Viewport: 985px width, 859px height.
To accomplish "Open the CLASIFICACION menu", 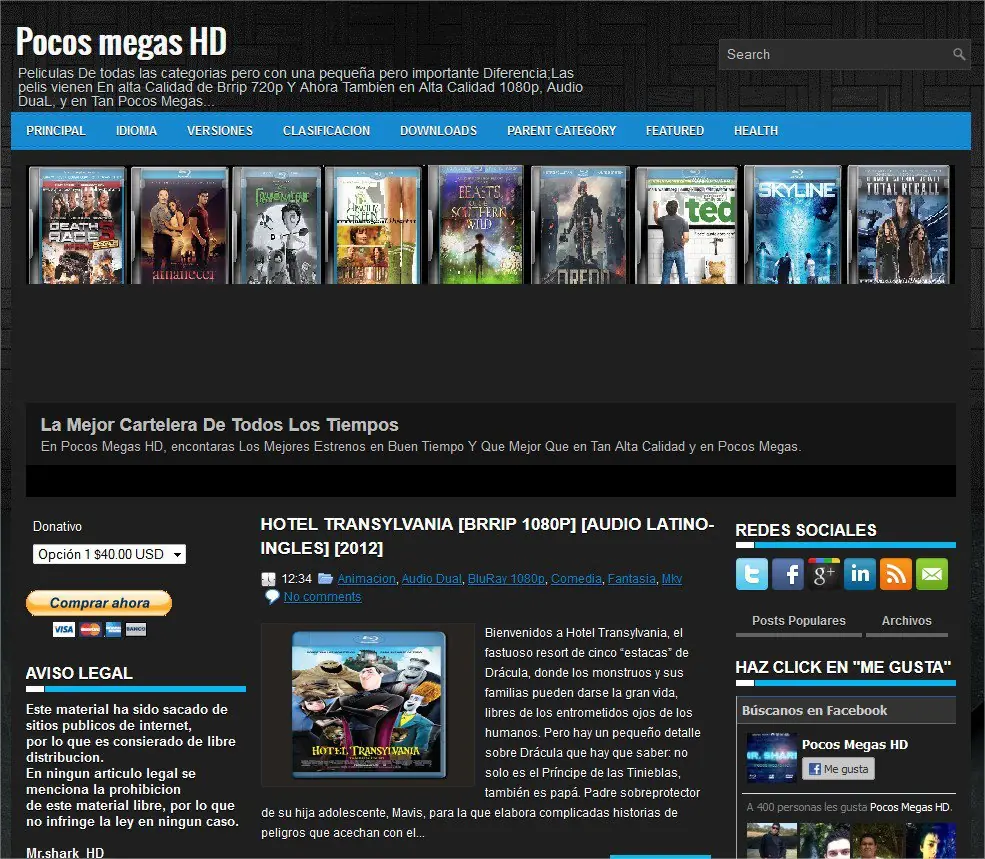I will (x=326, y=131).
